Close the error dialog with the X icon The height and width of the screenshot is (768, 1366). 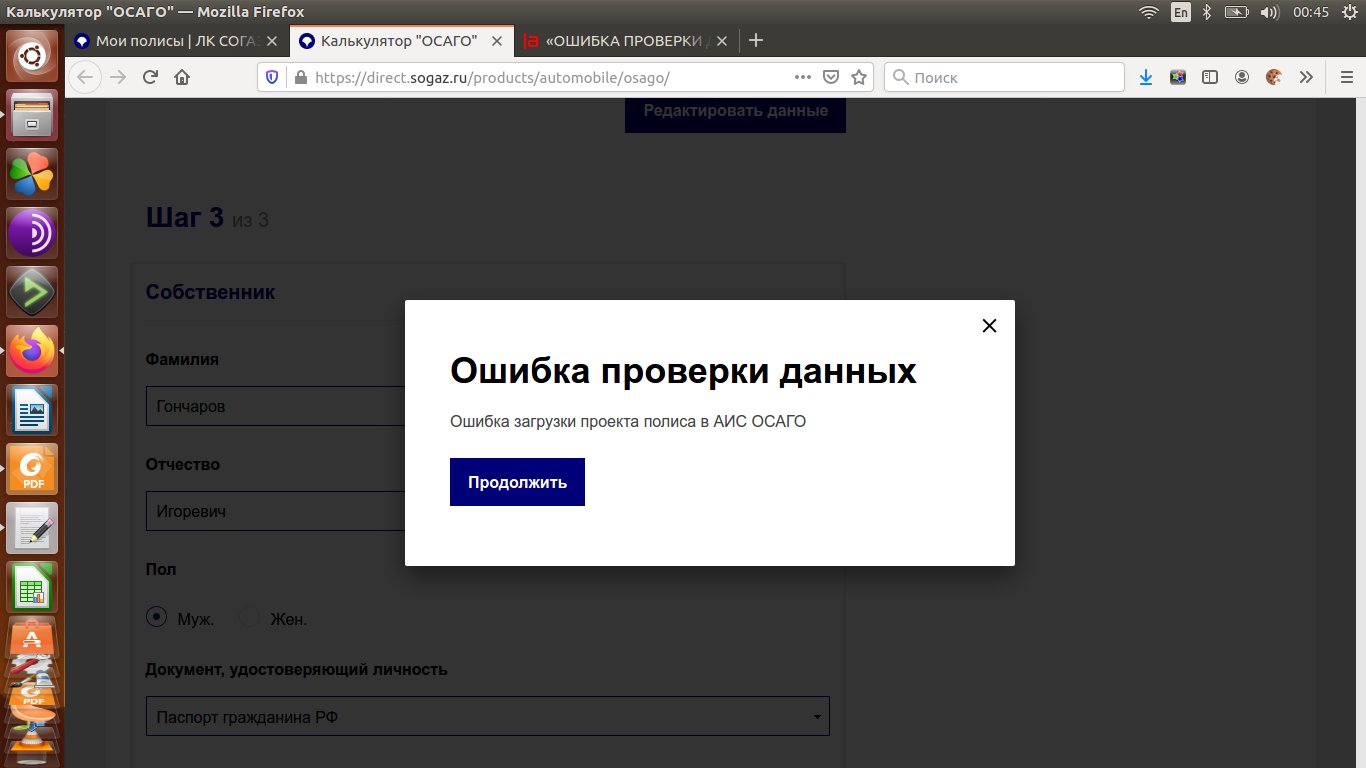pos(989,326)
